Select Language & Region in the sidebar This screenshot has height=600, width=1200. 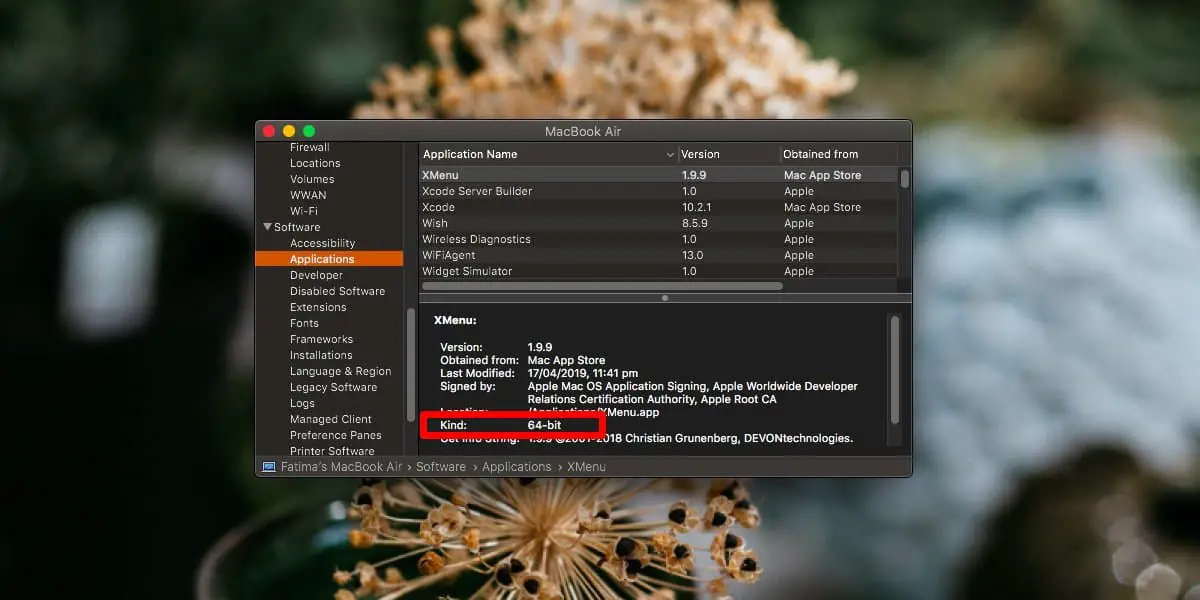pos(340,371)
